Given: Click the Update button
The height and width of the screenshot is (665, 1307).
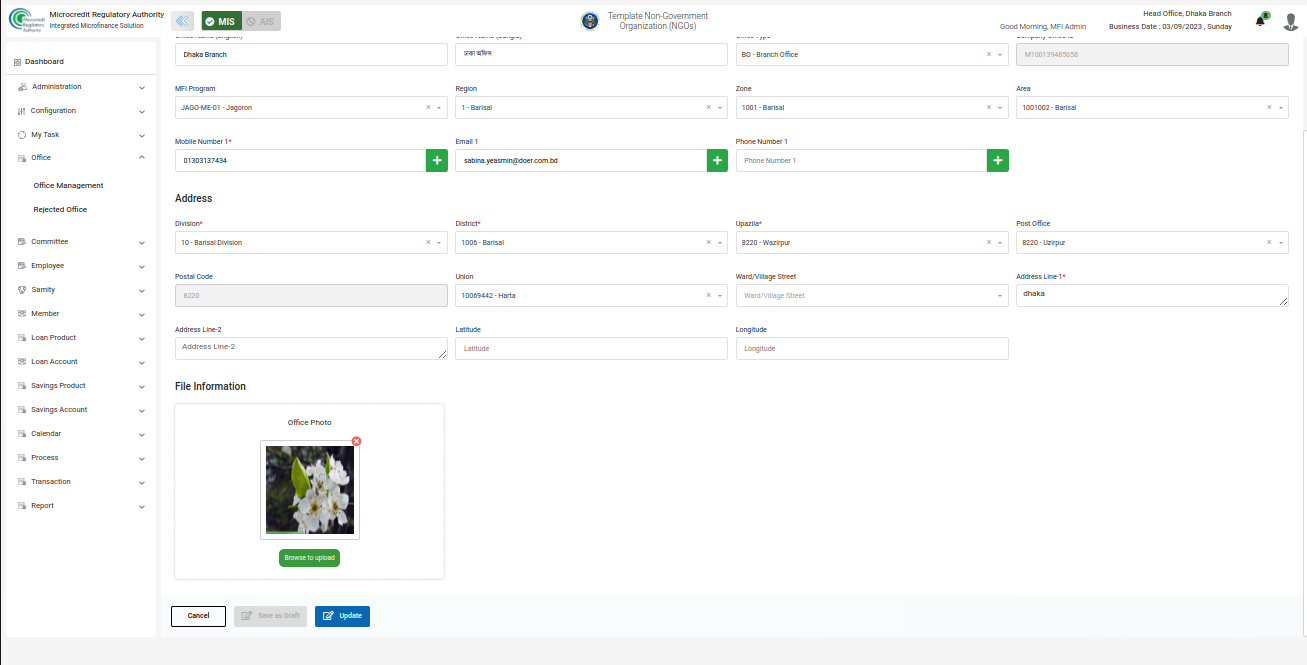Looking at the screenshot, I should (x=342, y=616).
